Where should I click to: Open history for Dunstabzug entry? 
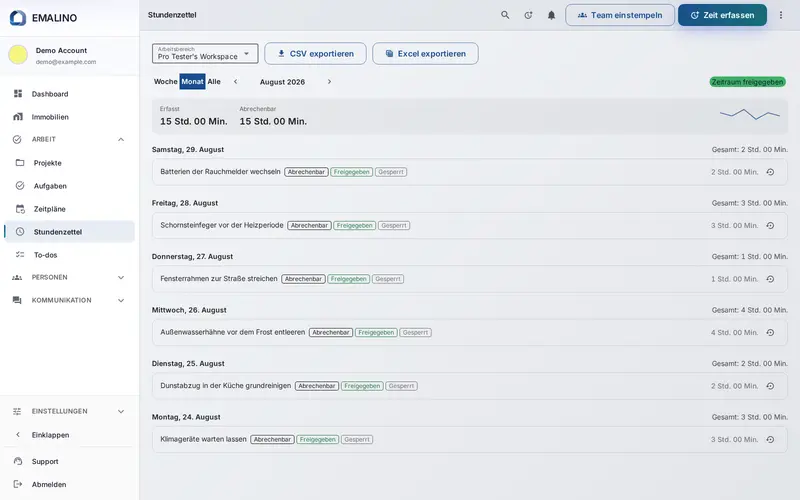[x=770, y=386]
